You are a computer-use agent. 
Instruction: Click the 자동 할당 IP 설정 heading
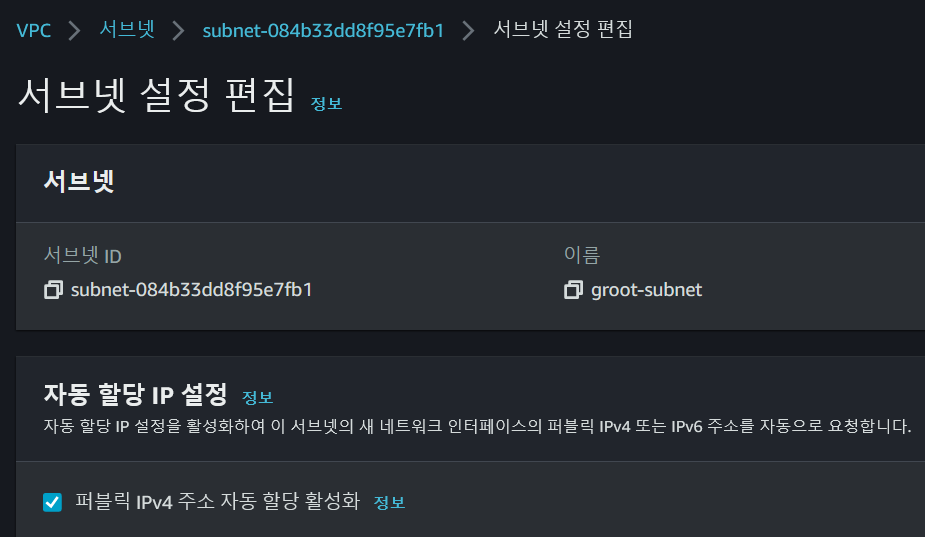pos(136,394)
